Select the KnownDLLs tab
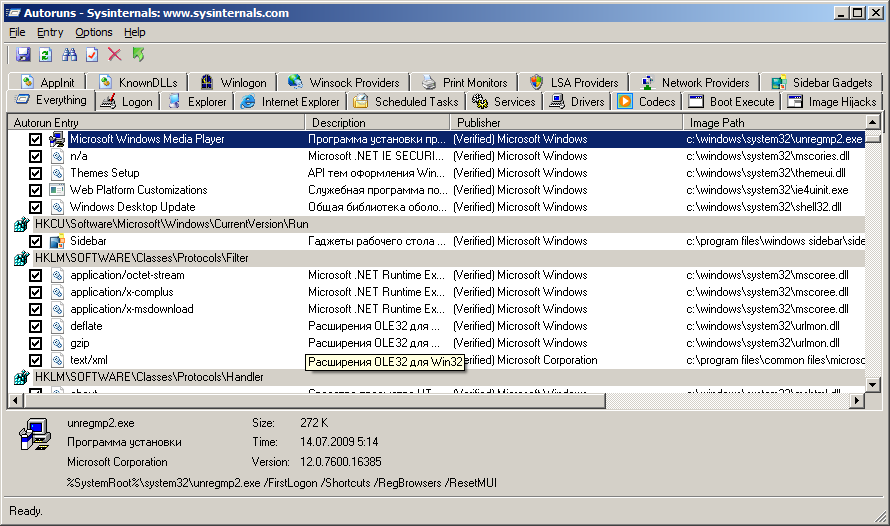Viewport: 890px width, 526px height. point(138,83)
